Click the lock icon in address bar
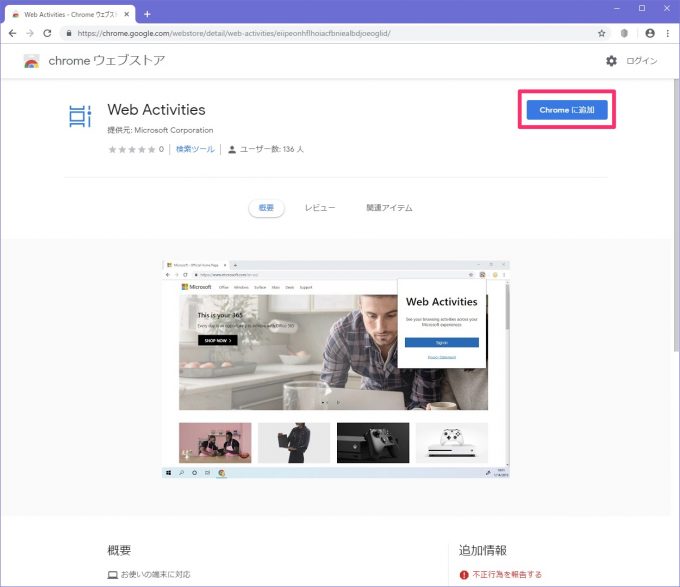Image resolution: width=680 pixels, height=587 pixels. [x=69, y=33]
